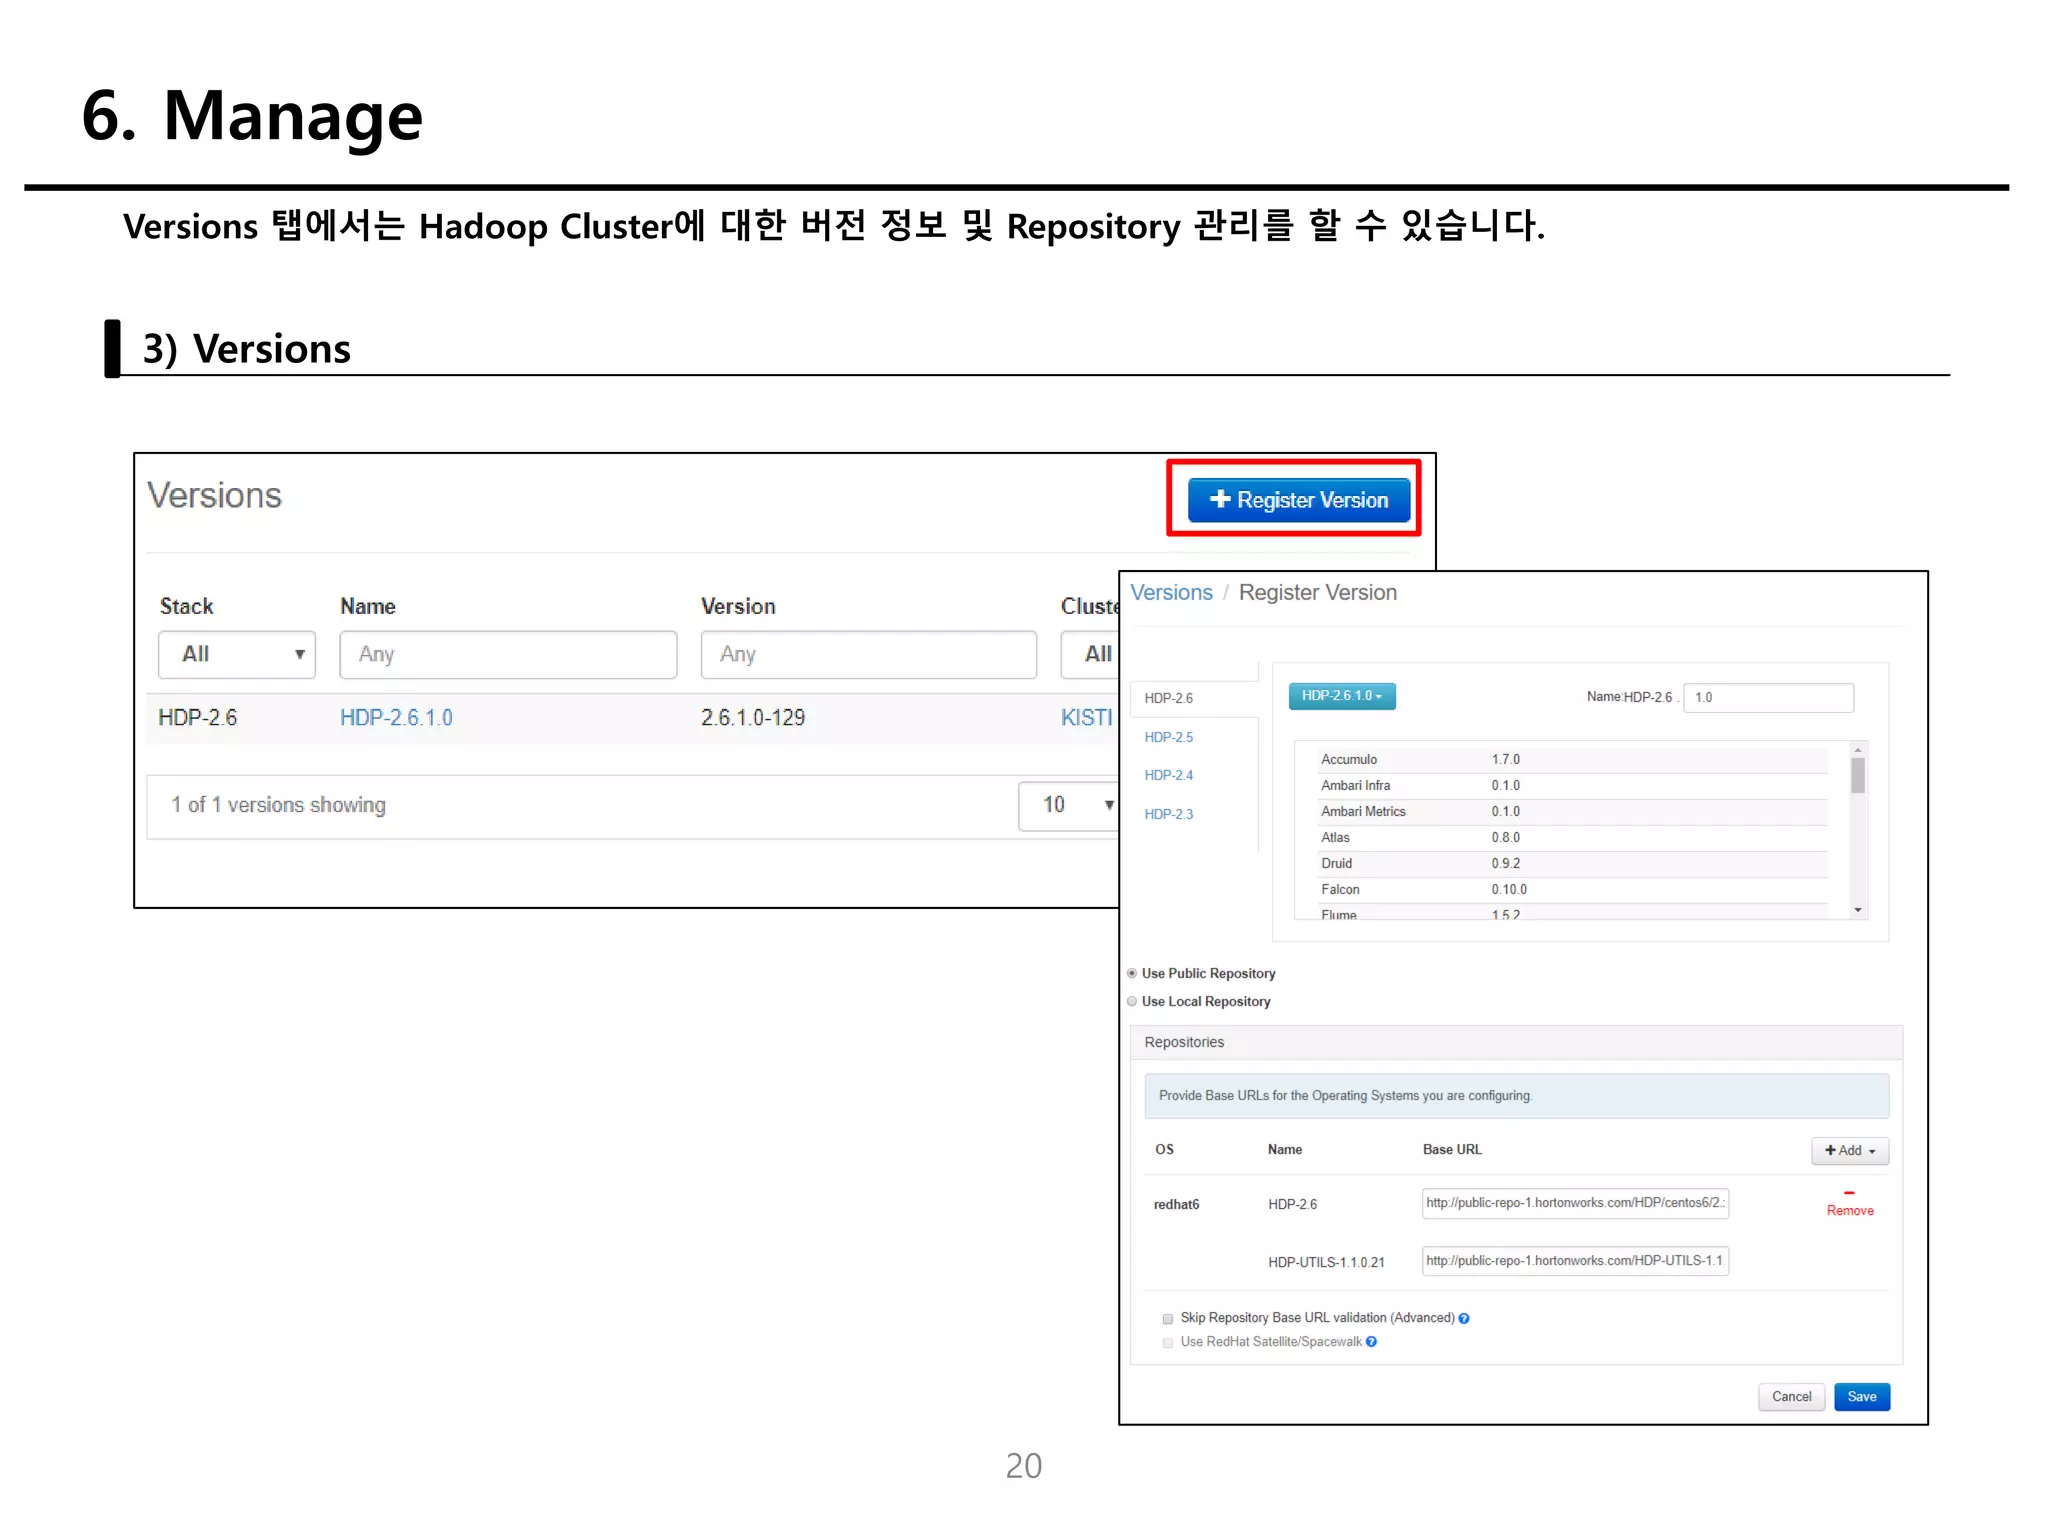This screenshot has height=1536, width=2048.
Task: Click the services list scrollbar thumb
Action: 1858,775
